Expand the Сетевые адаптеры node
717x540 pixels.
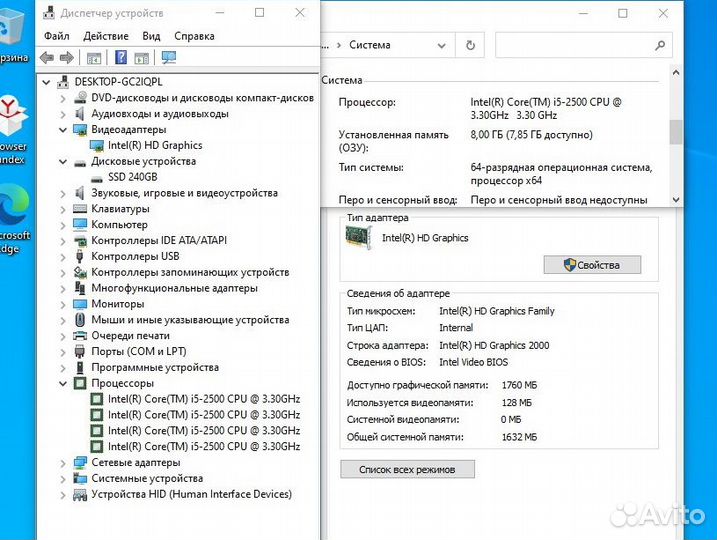click(63, 463)
